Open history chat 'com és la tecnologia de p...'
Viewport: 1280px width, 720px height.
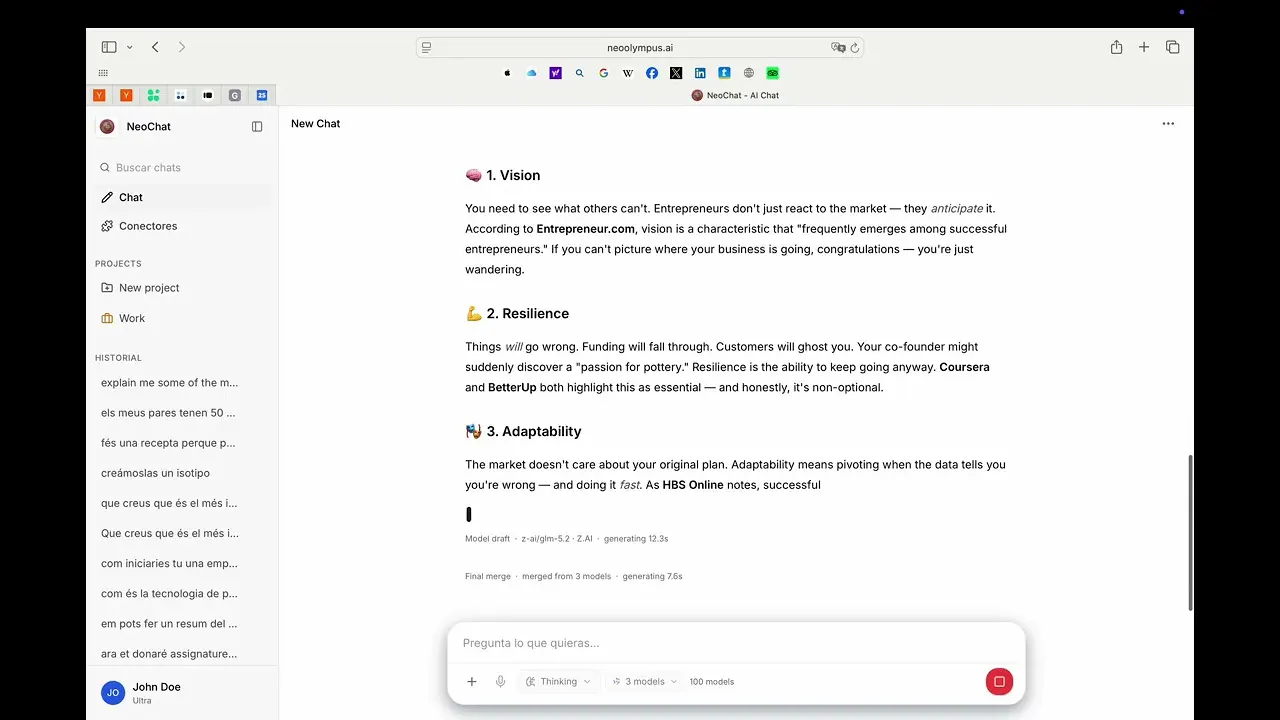tap(170, 593)
